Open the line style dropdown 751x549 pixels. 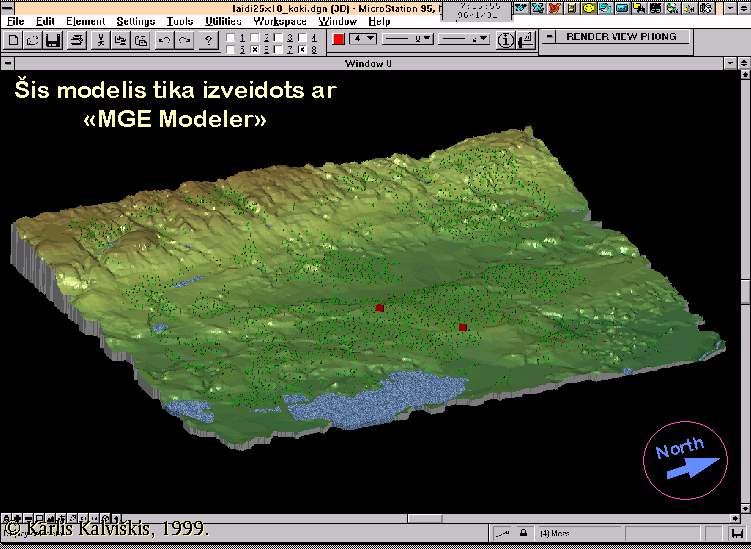coord(408,39)
